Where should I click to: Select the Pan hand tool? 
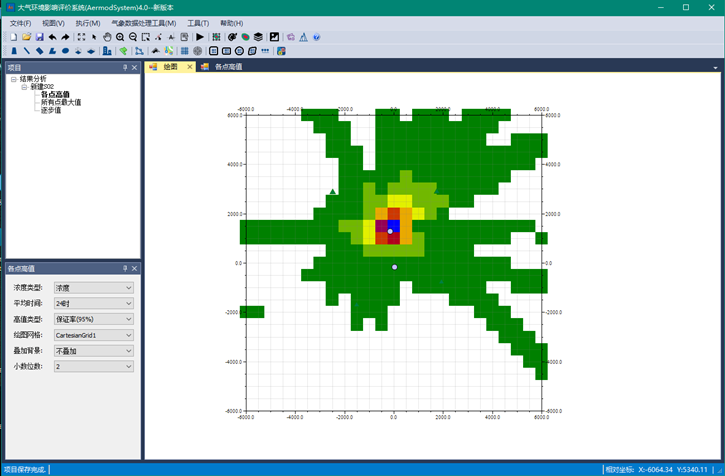(x=107, y=37)
